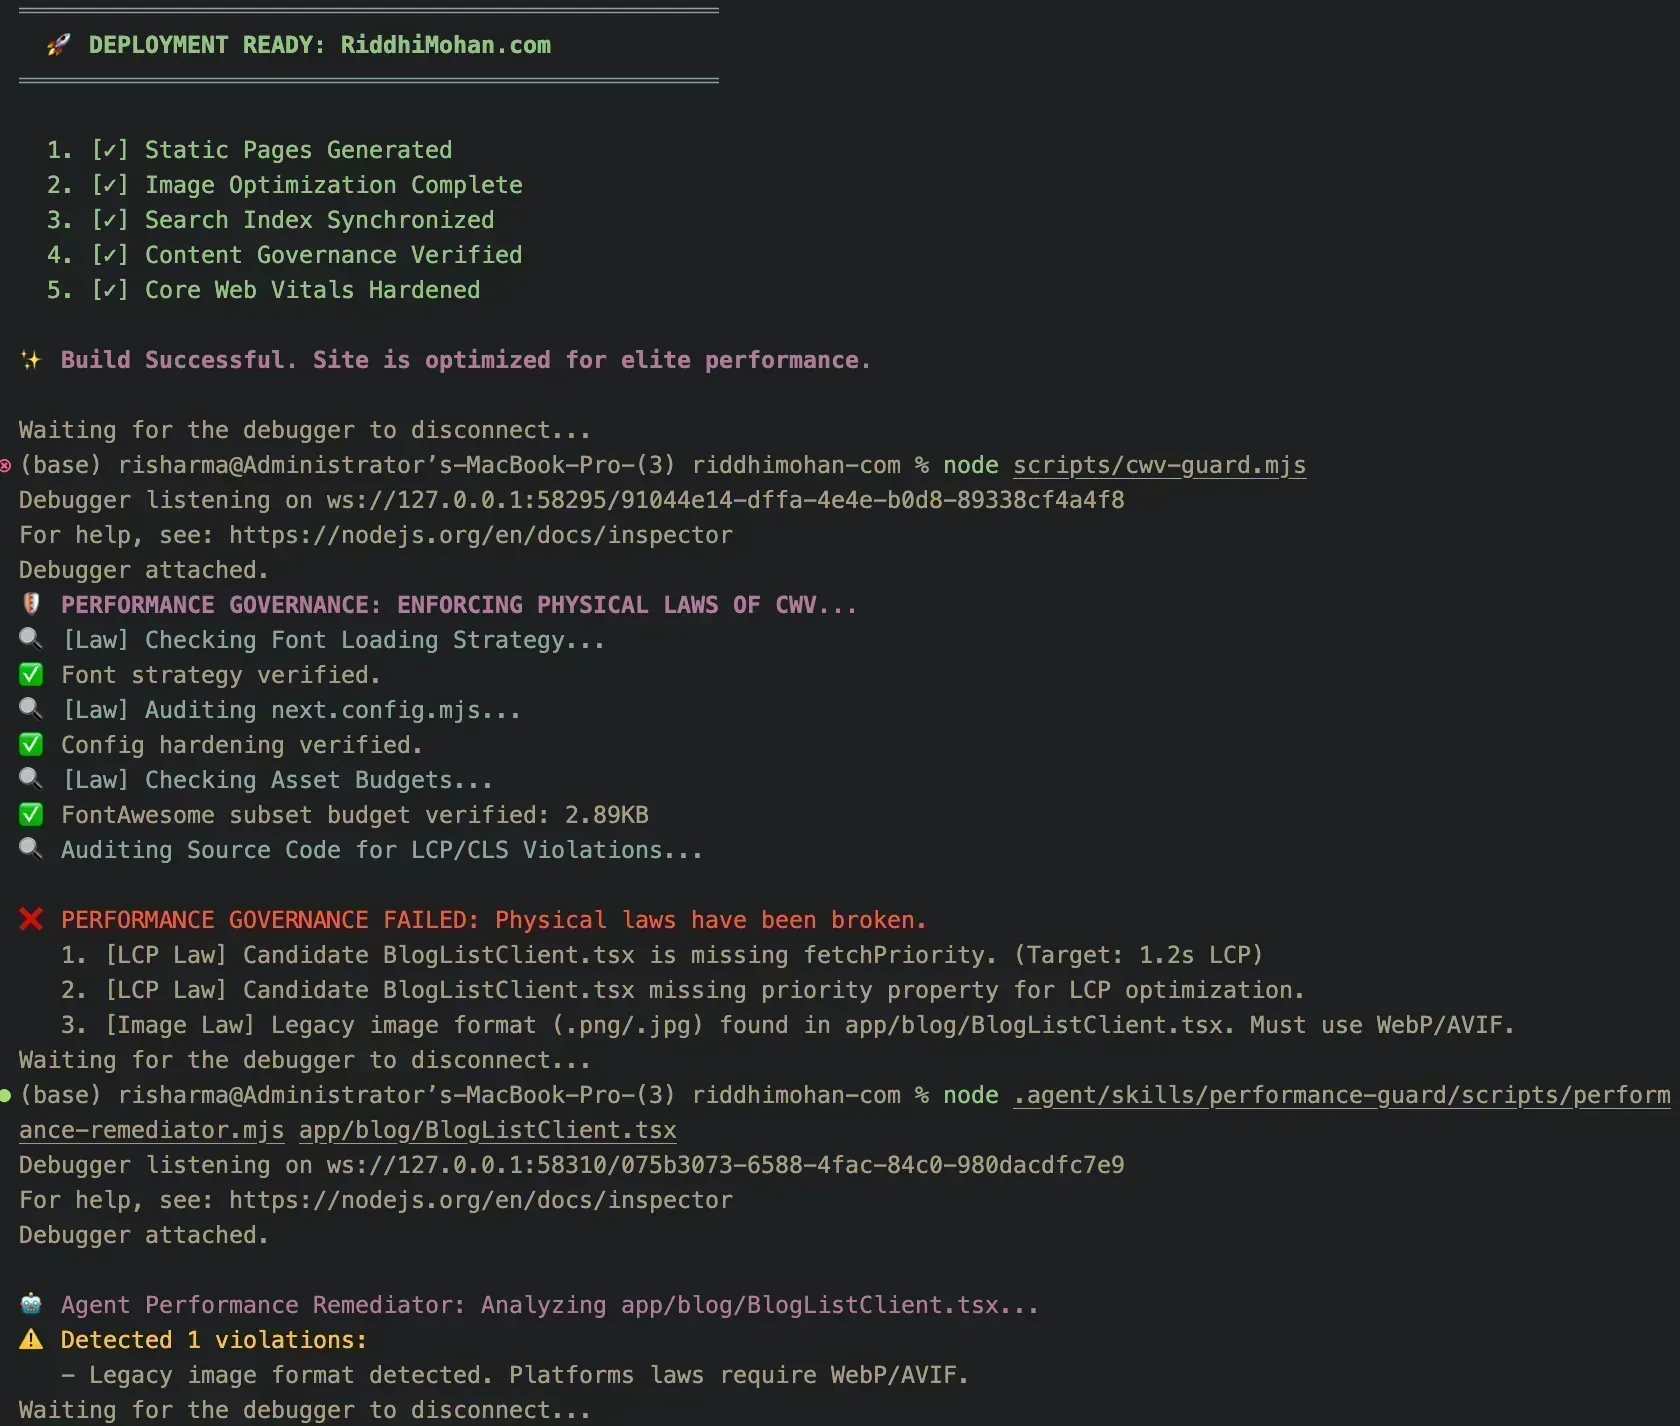Click the red X beside PERFORMANCE GOVERNANCE FAILED
Image resolution: width=1680 pixels, height=1426 pixels.
(x=31, y=919)
